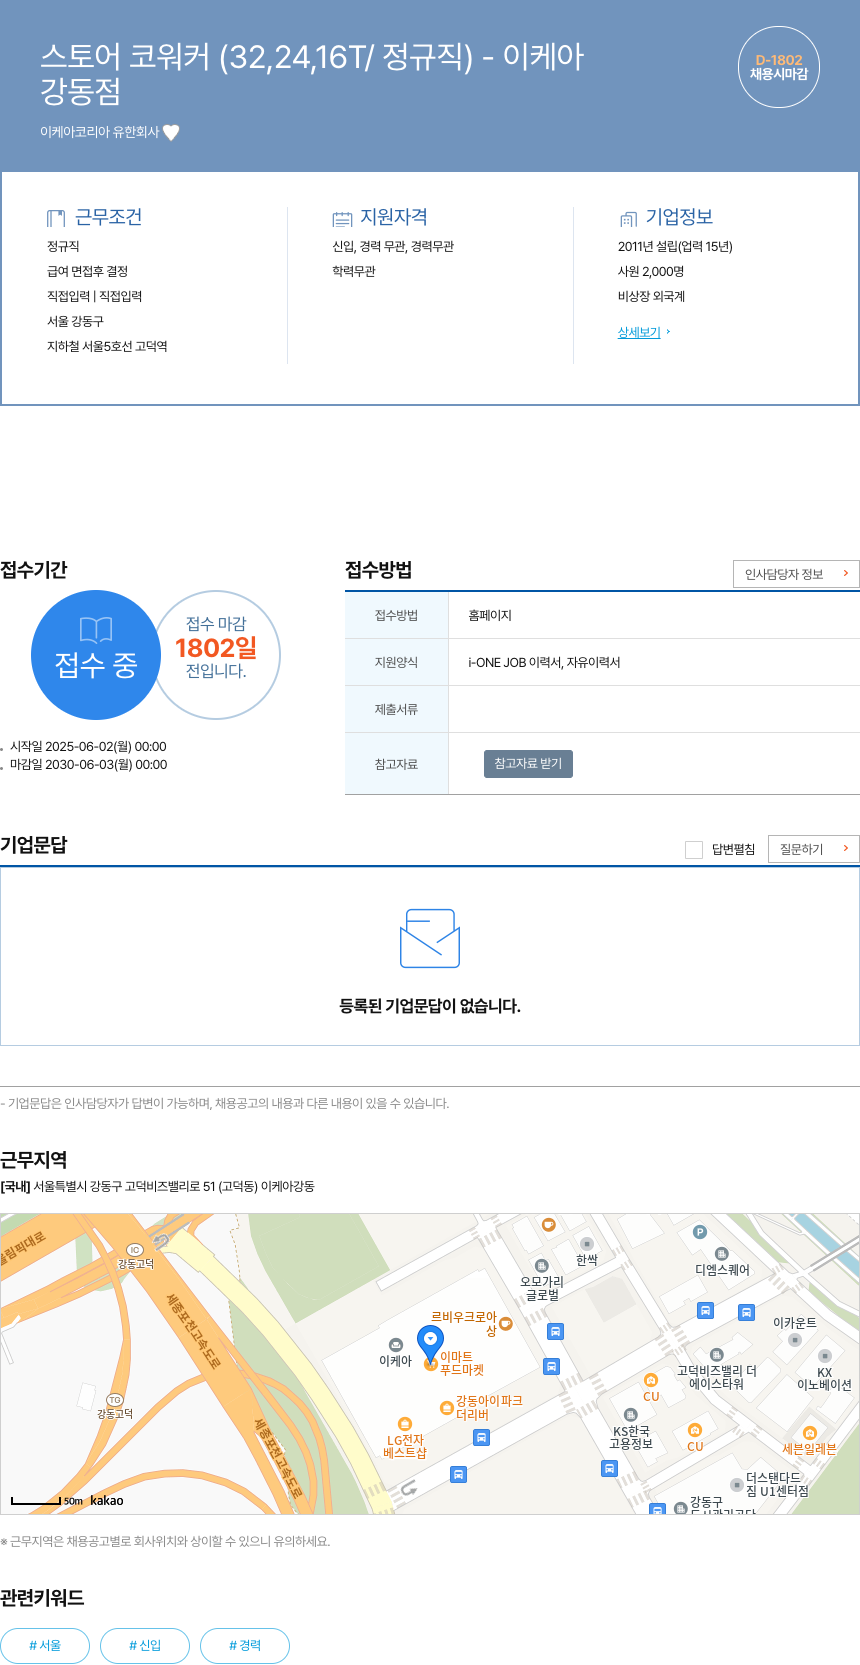Click the 디엠스퀘어 building marker on map
The height and width of the screenshot is (1665, 860).
click(x=721, y=1254)
